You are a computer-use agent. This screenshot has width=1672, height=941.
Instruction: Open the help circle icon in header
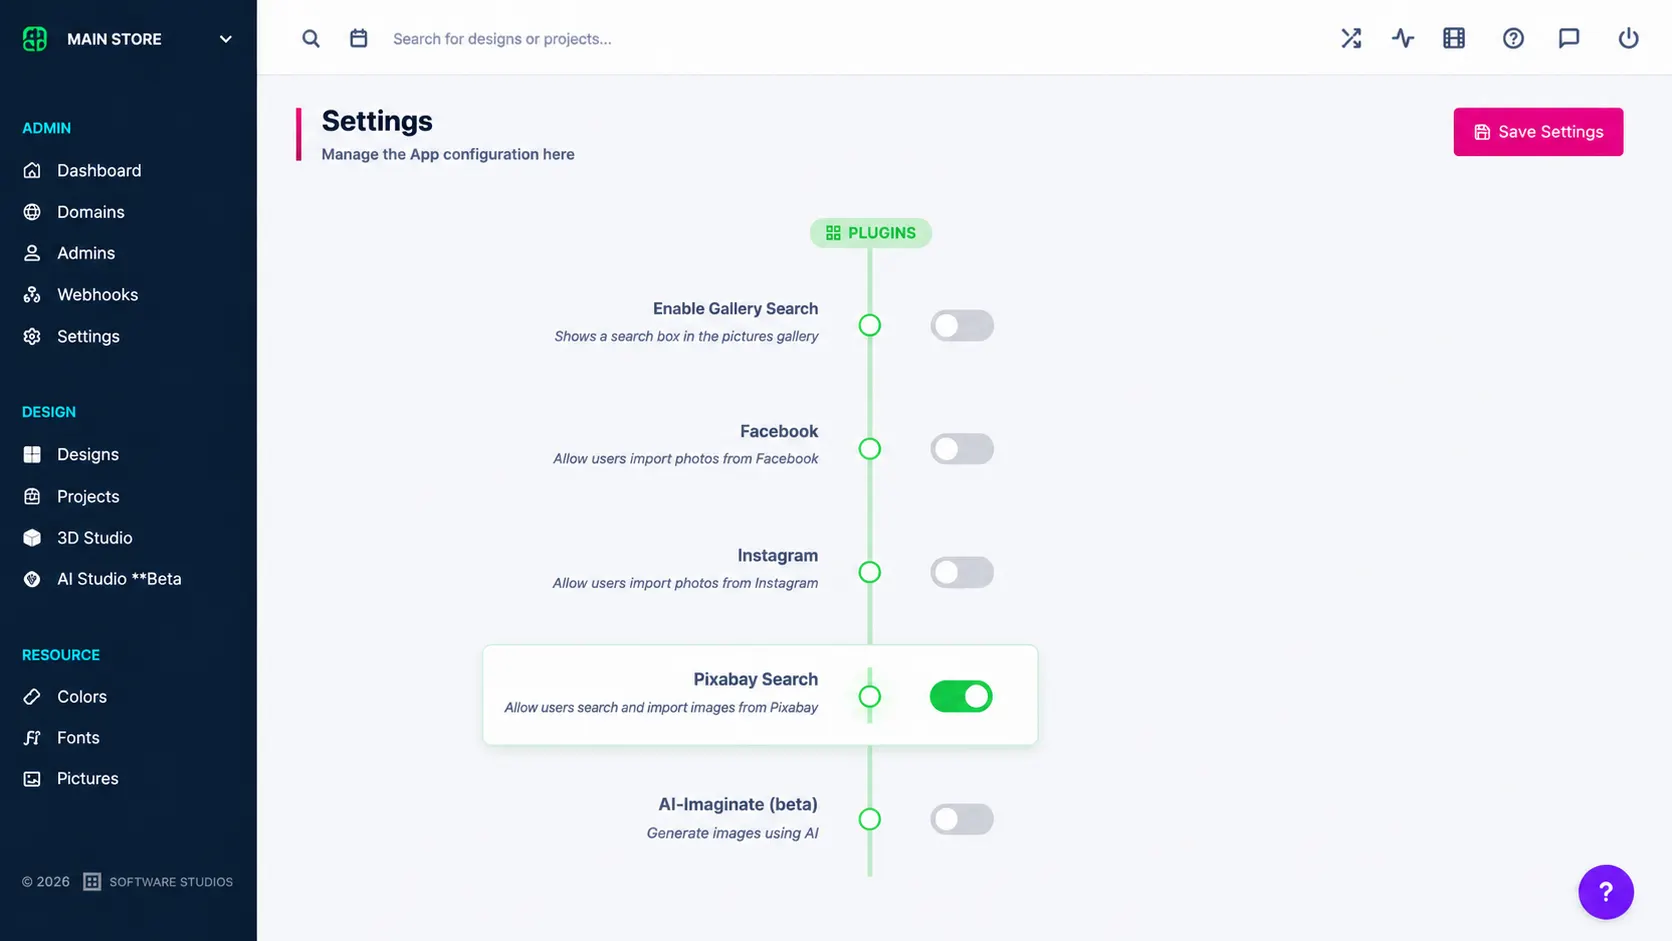(1513, 38)
